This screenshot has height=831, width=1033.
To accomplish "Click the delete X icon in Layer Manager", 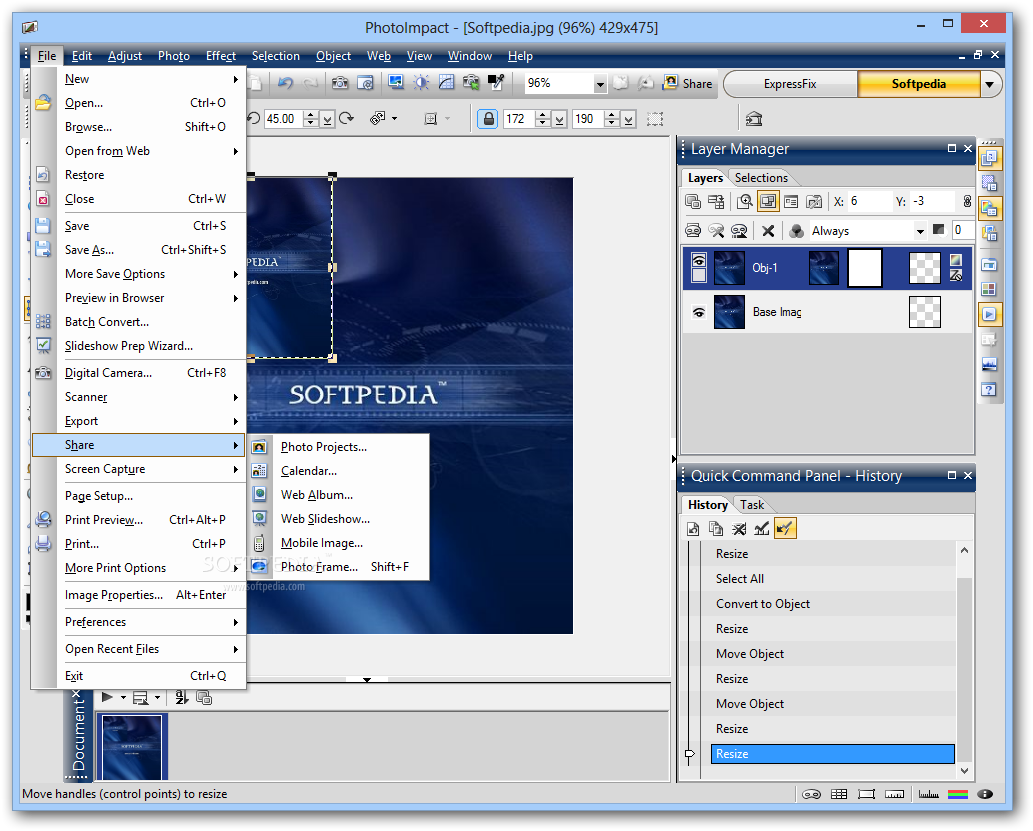I will coord(768,231).
